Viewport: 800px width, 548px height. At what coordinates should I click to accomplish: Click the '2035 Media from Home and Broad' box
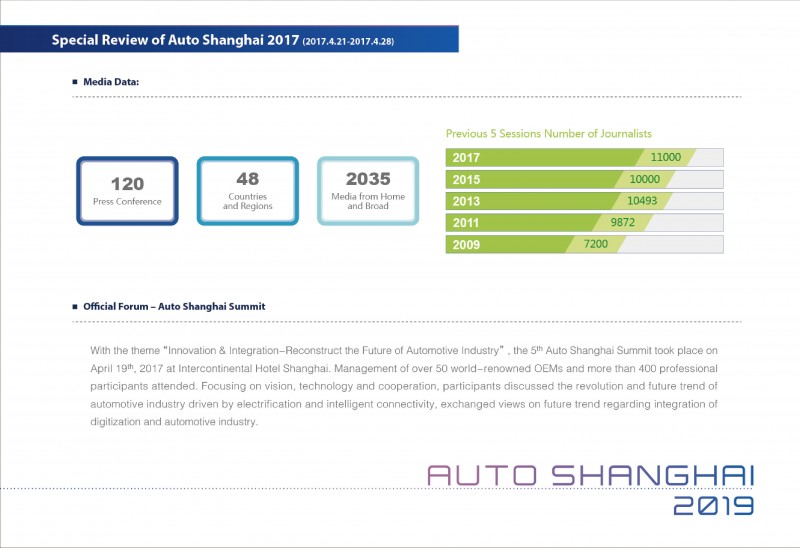368,191
